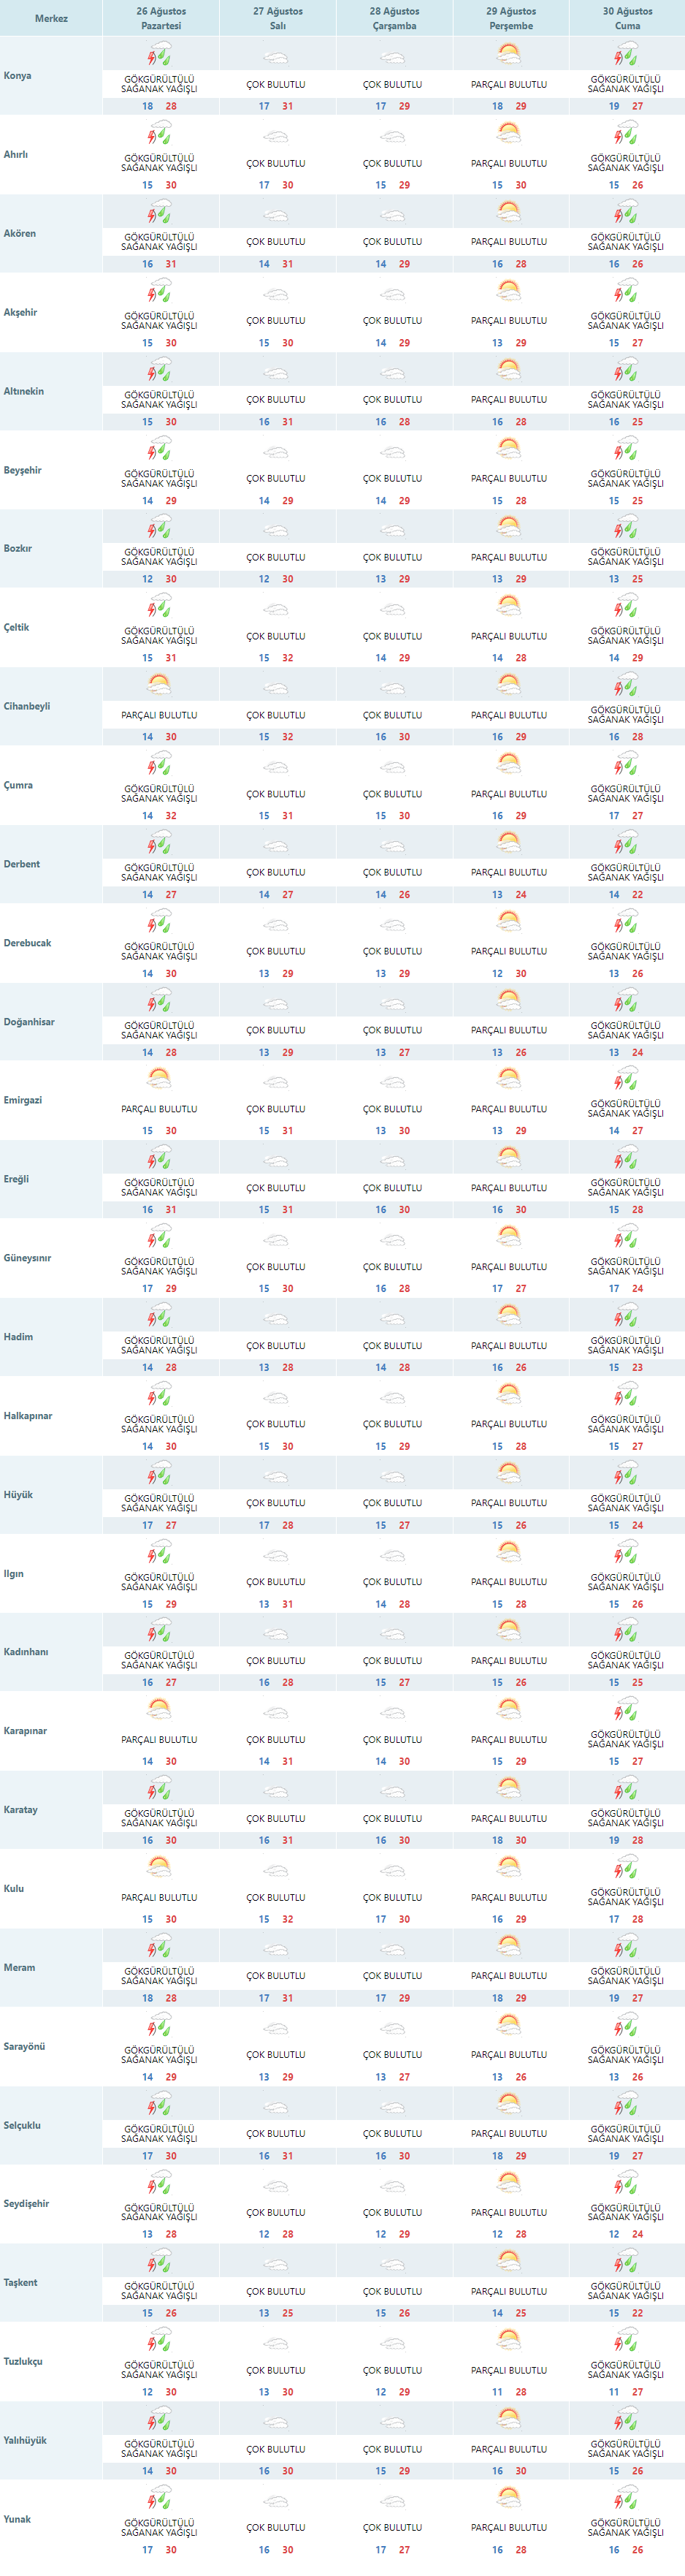Click Emirgazi's partly cloudy icon for 26 Ağustos

159,1079
